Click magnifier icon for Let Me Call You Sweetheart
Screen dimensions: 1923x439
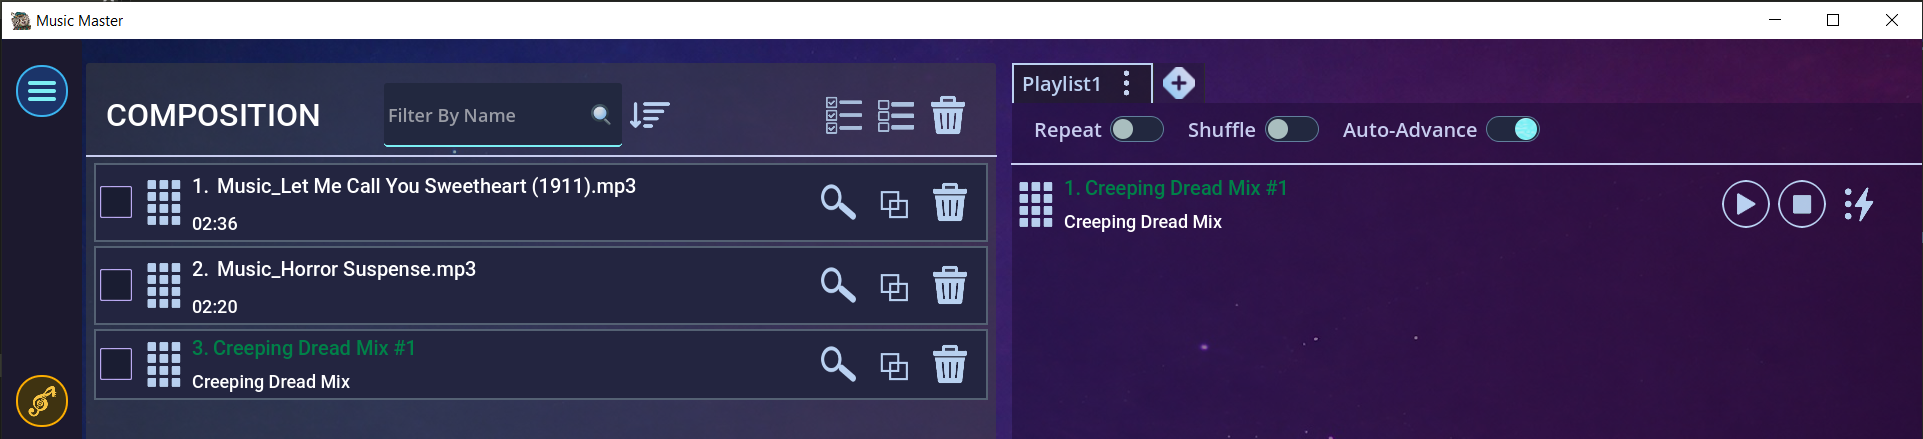point(837,202)
